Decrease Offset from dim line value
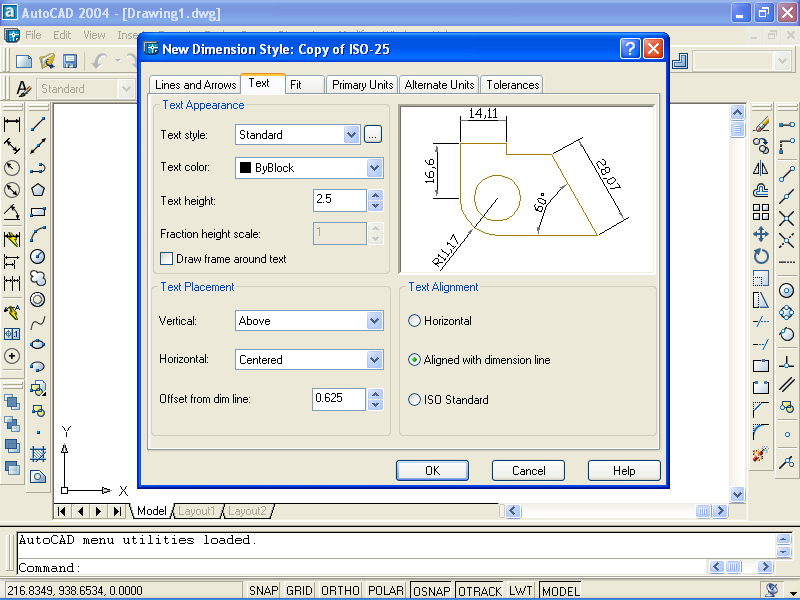800x600 pixels. click(x=376, y=405)
